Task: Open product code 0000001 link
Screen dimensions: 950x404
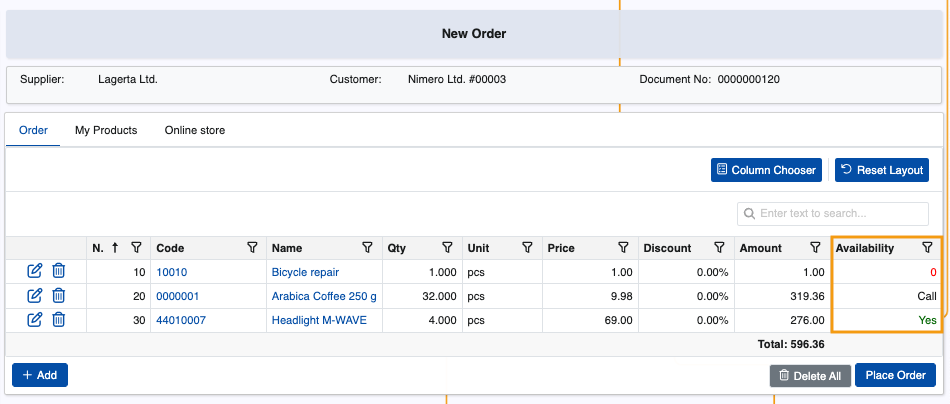Action: coord(178,296)
